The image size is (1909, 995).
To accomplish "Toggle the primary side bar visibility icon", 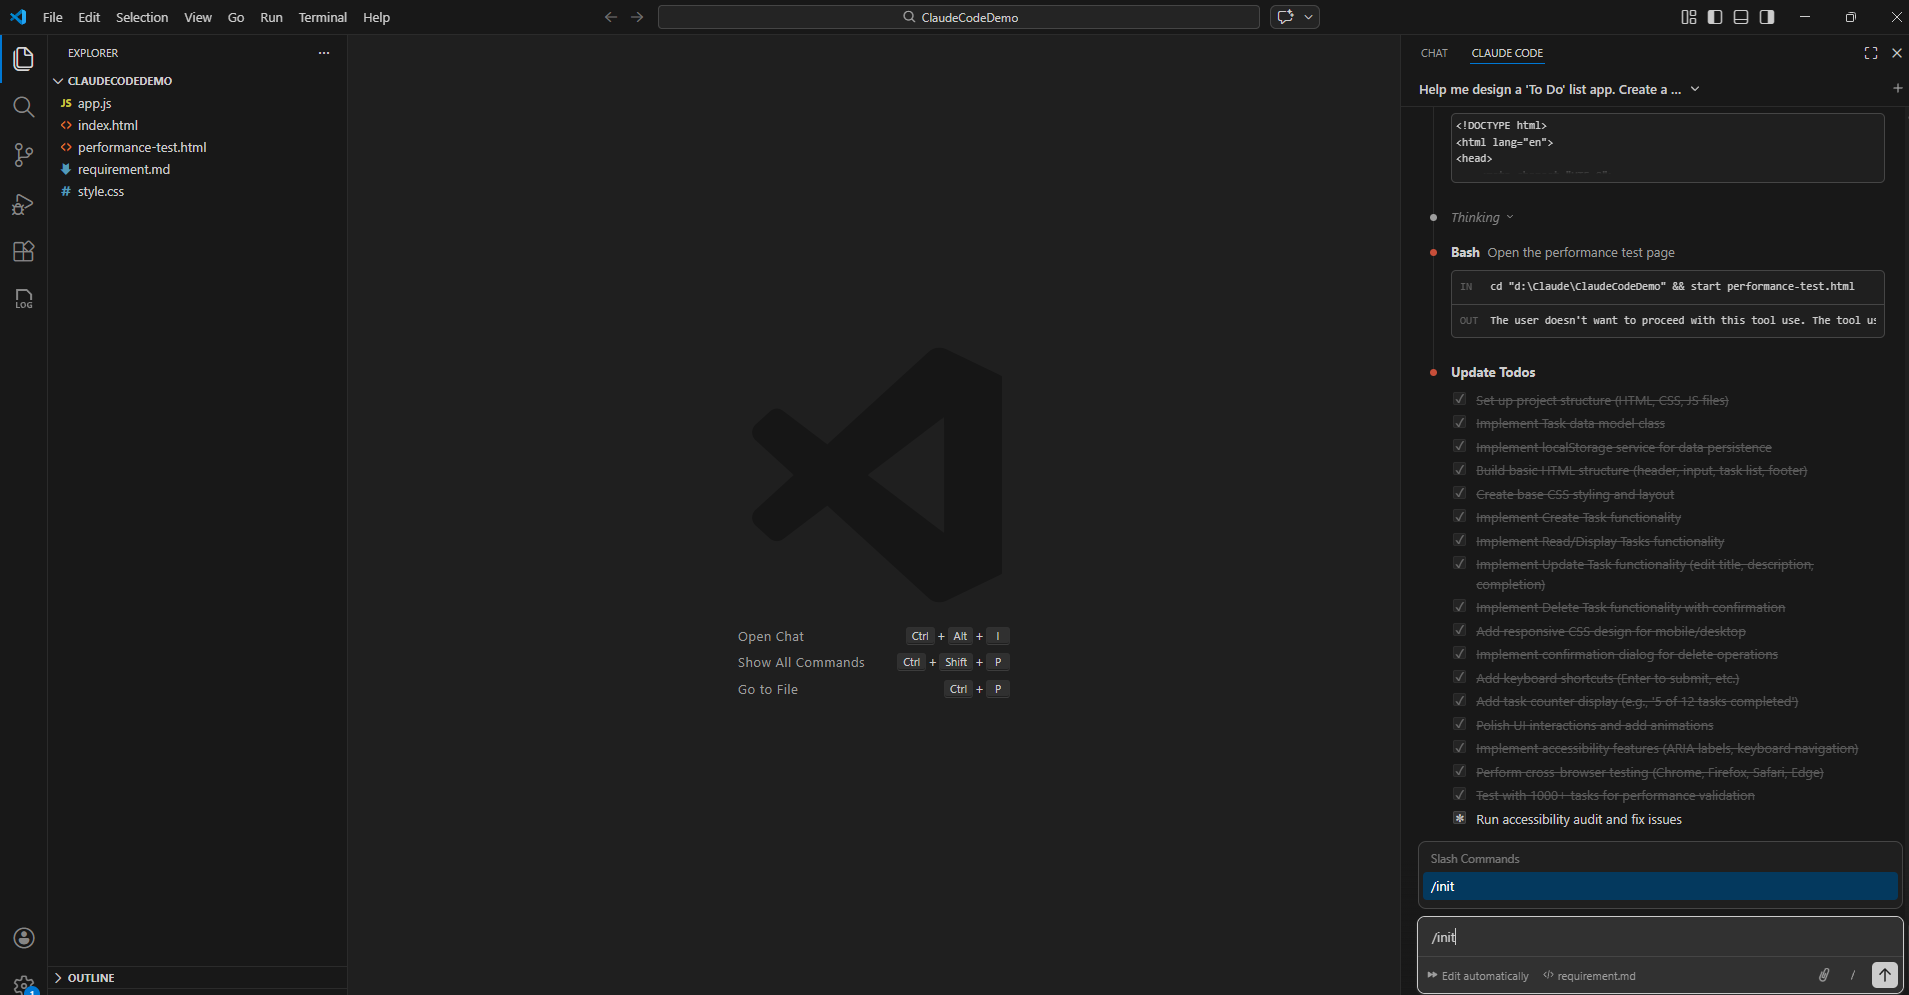I will [1713, 17].
